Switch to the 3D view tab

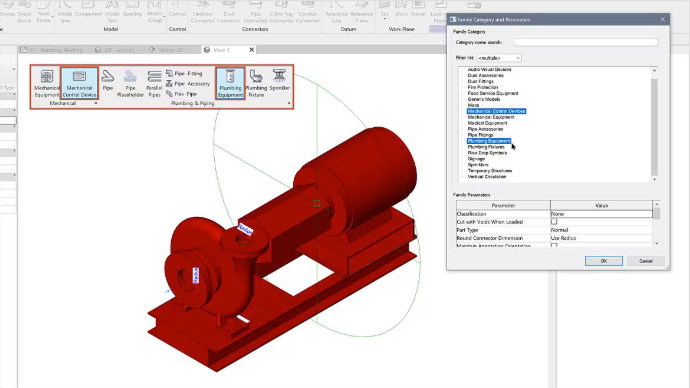click(x=115, y=50)
